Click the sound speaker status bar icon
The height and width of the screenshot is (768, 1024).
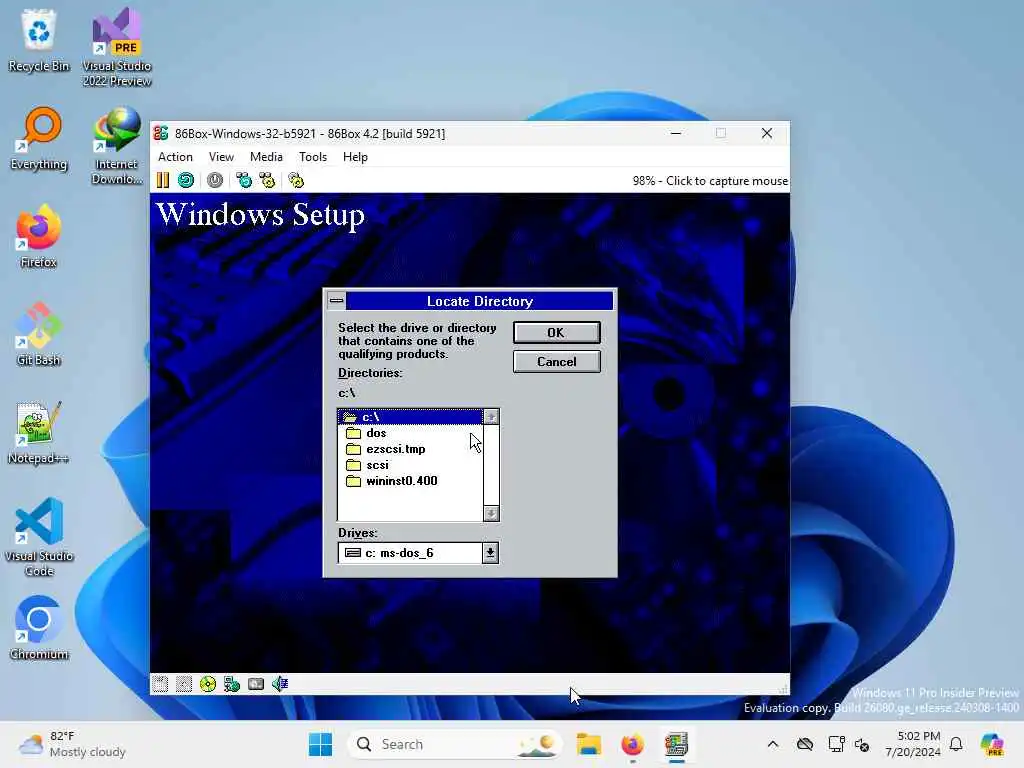click(x=280, y=684)
